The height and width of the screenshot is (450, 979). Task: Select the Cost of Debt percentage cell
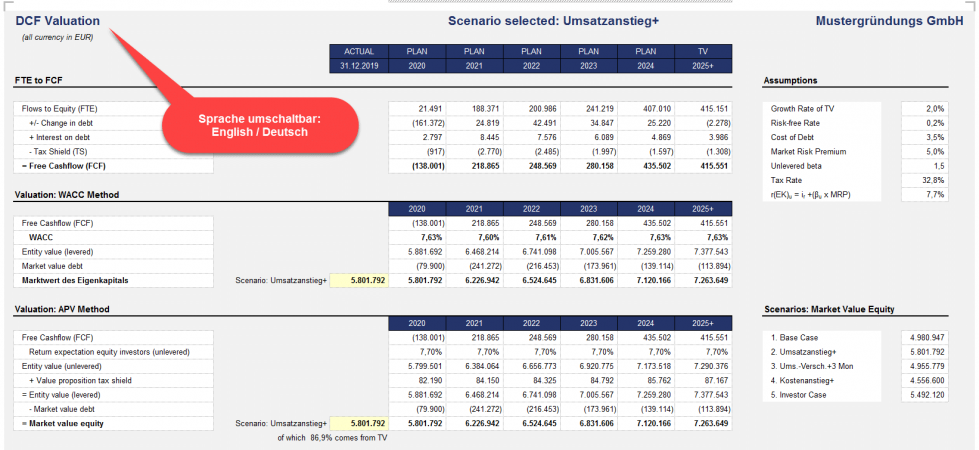click(x=922, y=136)
